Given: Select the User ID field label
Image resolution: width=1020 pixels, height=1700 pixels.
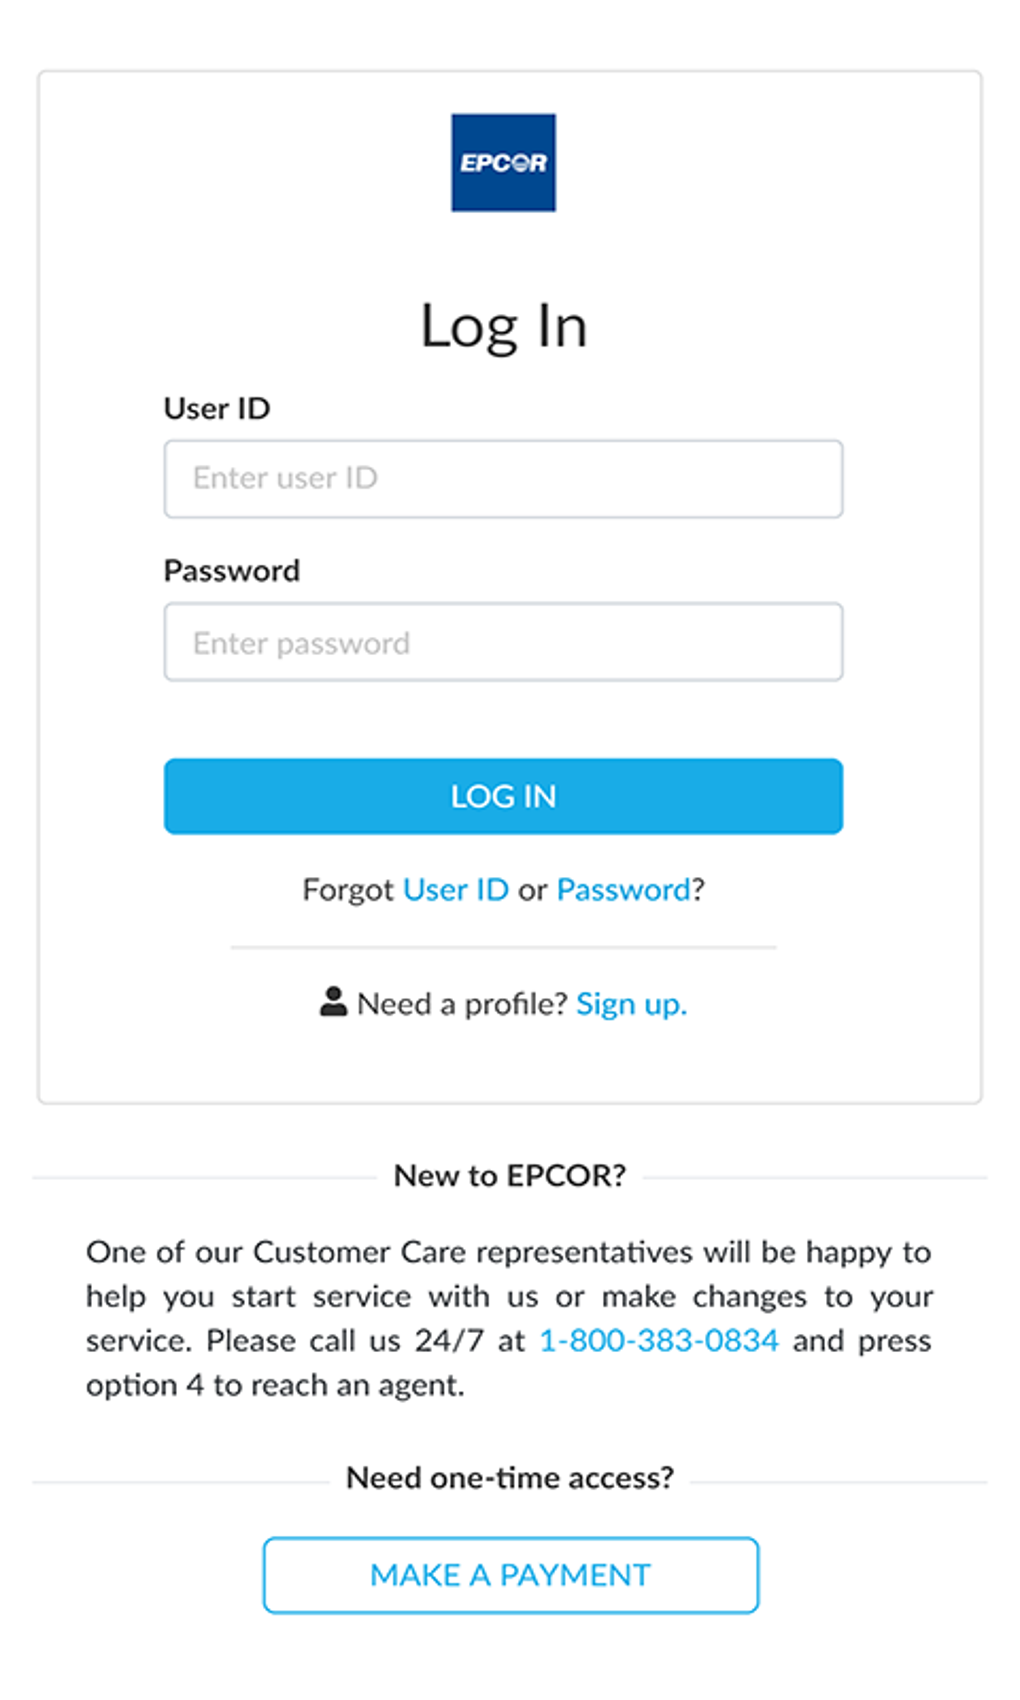Looking at the screenshot, I should click(x=216, y=409).
